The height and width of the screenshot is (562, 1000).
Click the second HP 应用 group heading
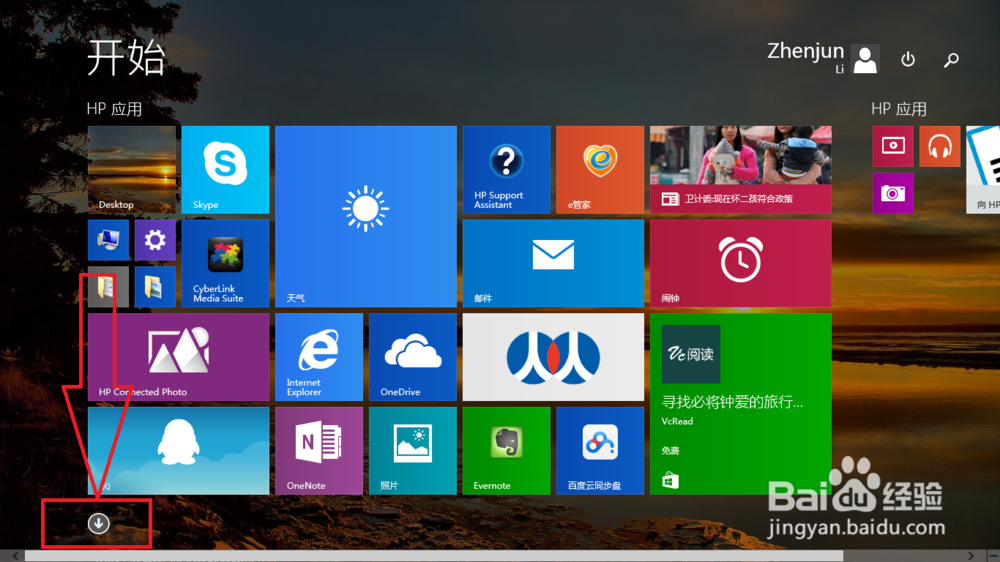(x=899, y=109)
